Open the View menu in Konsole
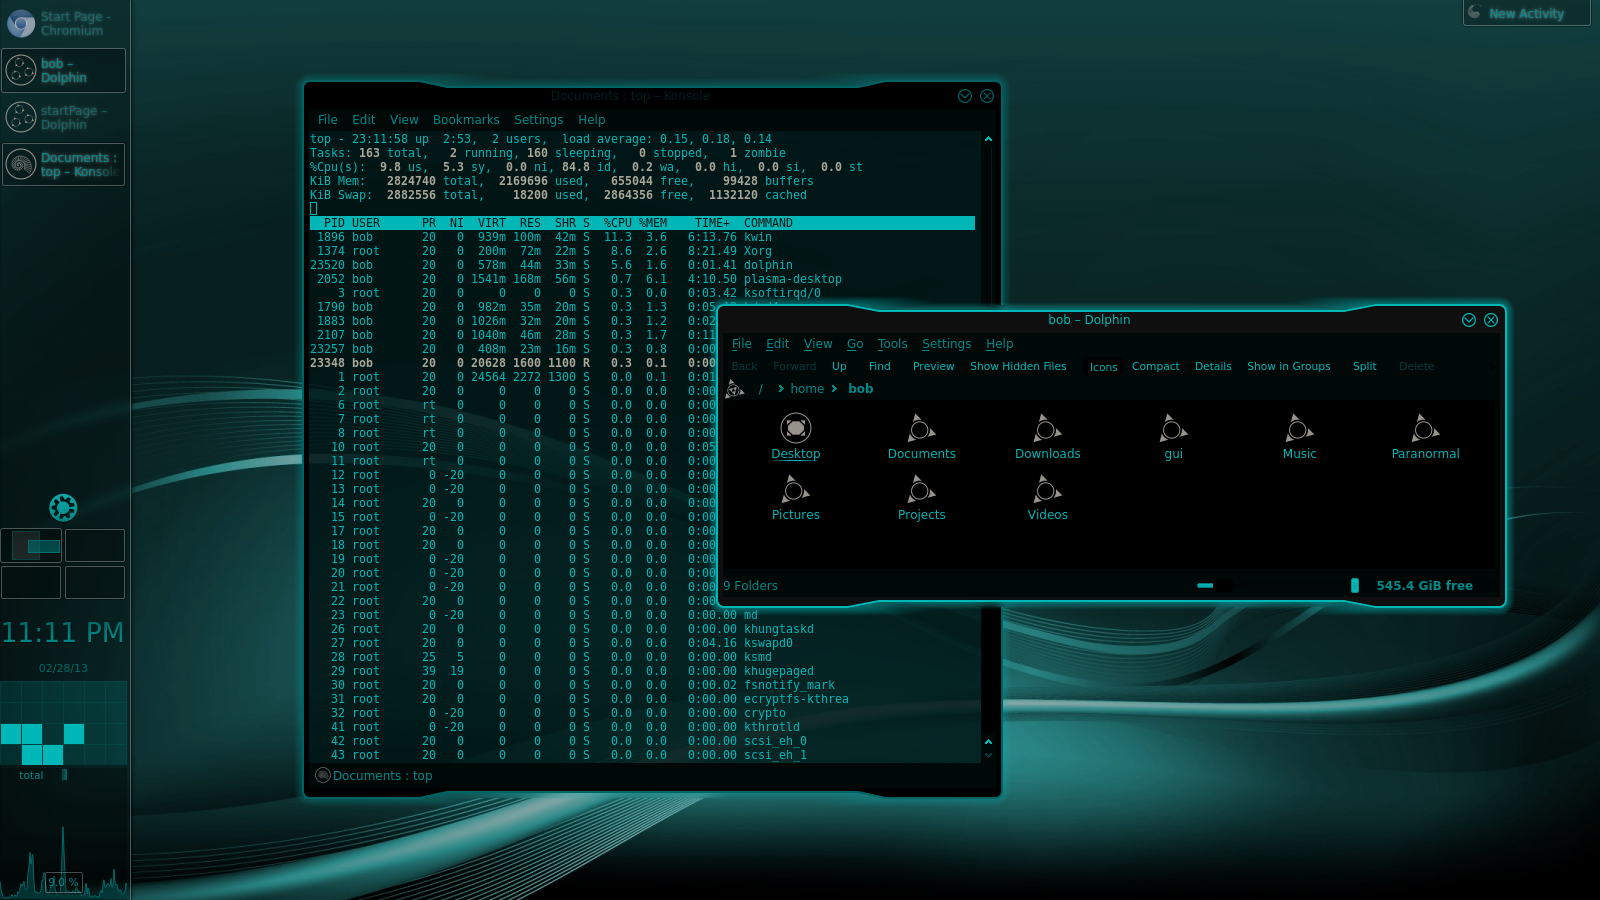1600x900 pixels. point(404,119)
